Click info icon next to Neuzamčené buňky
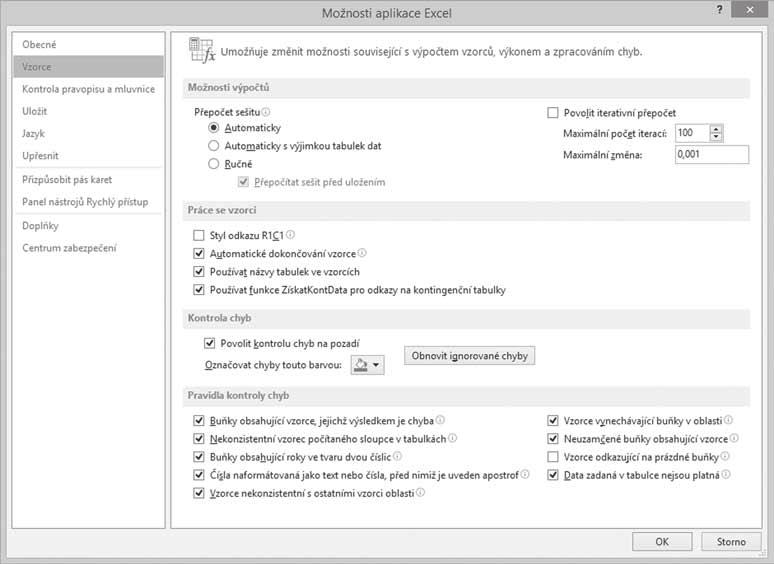The width and height of the screenshot is (774, 564). (734, 438)
